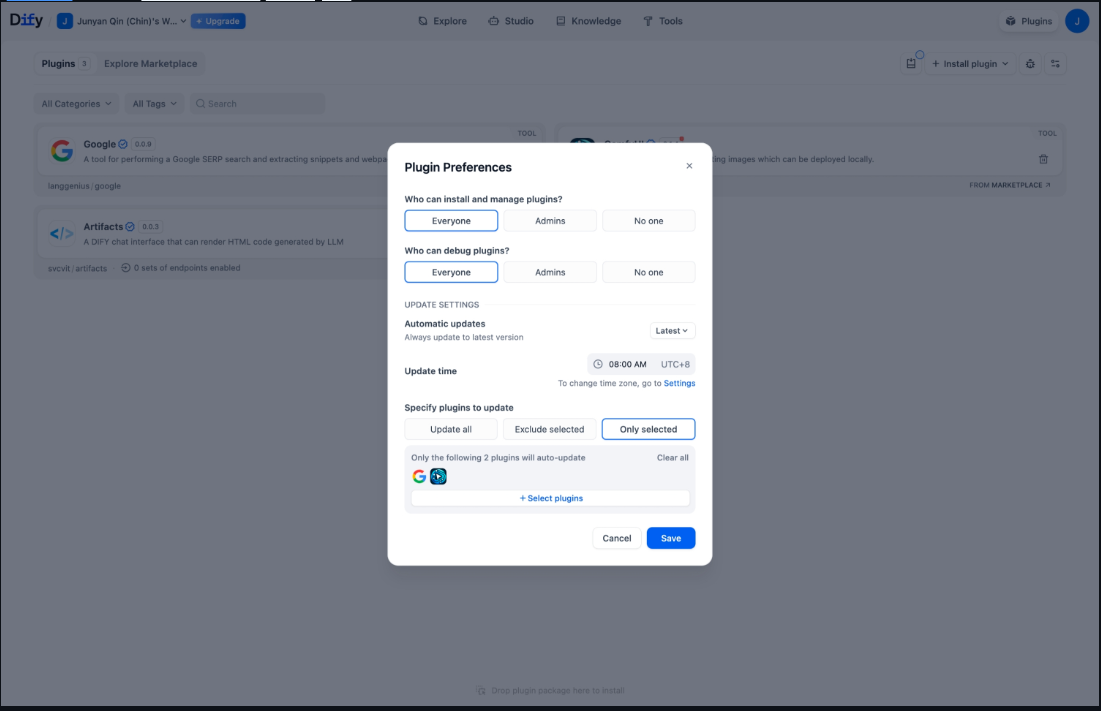Click Artifacts verified badge icon
This screenshot has width=1101, height=711.
[130, 227]
